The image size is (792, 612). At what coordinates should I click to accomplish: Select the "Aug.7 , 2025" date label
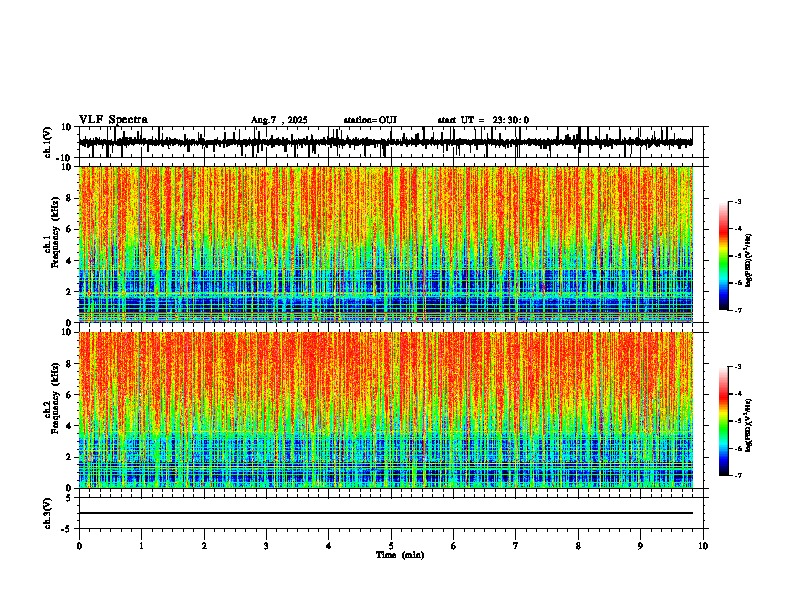[279, 120]
